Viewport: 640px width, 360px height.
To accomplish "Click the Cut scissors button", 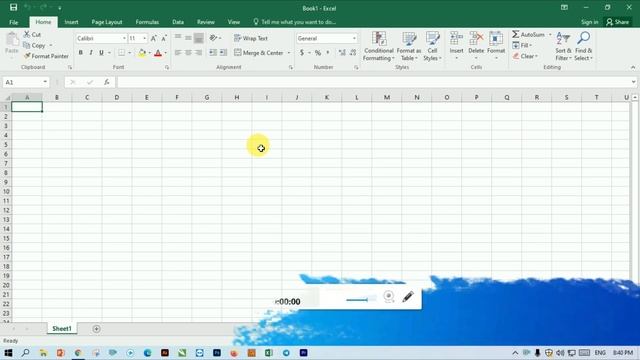I will 32,35.
